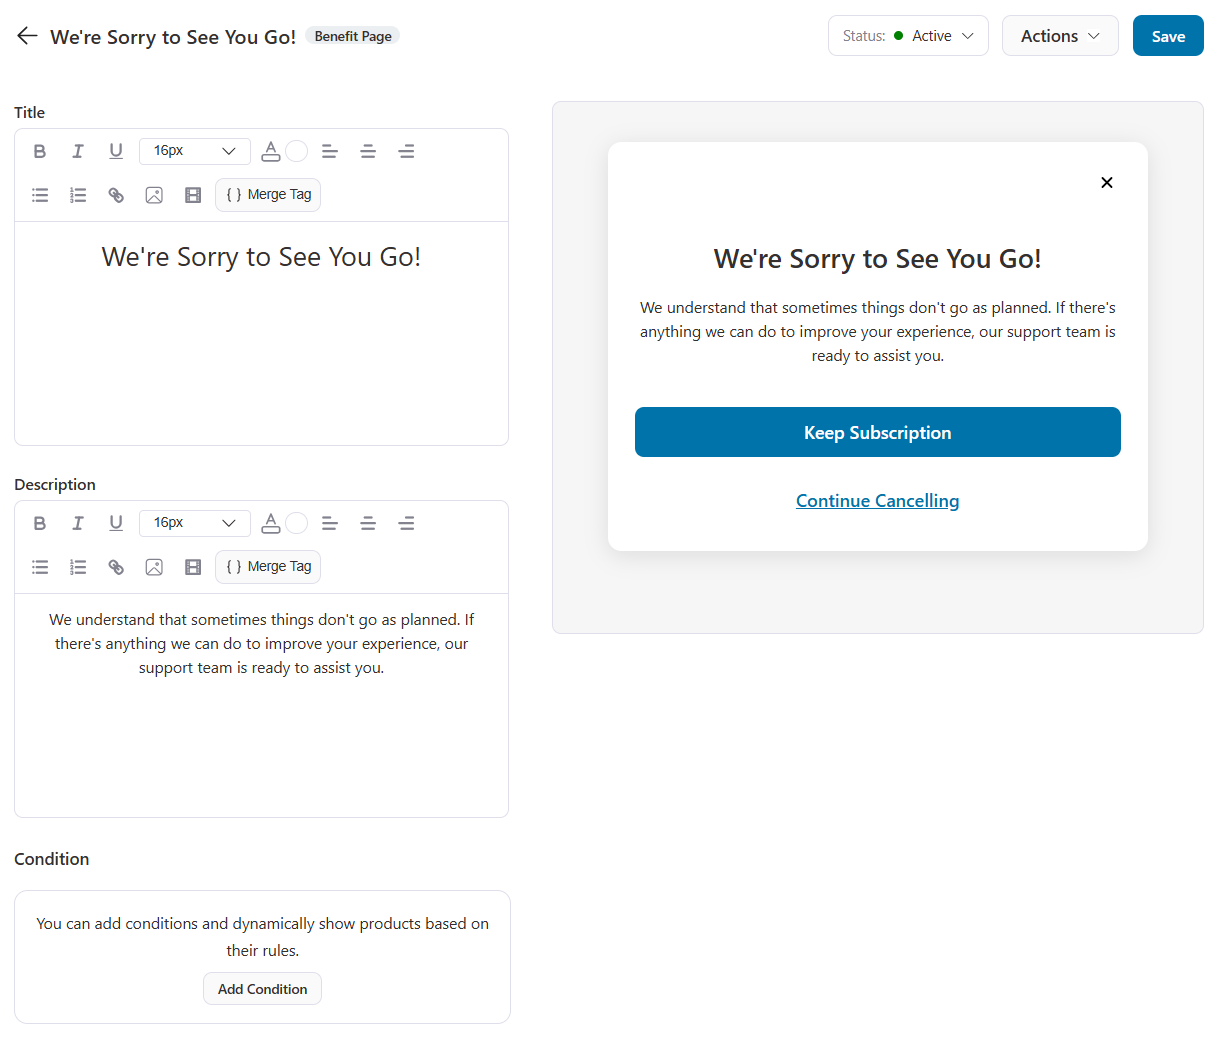Click into the Title text area
1218x1041 pixels.
pyautogui.click(x=261, y=333)
